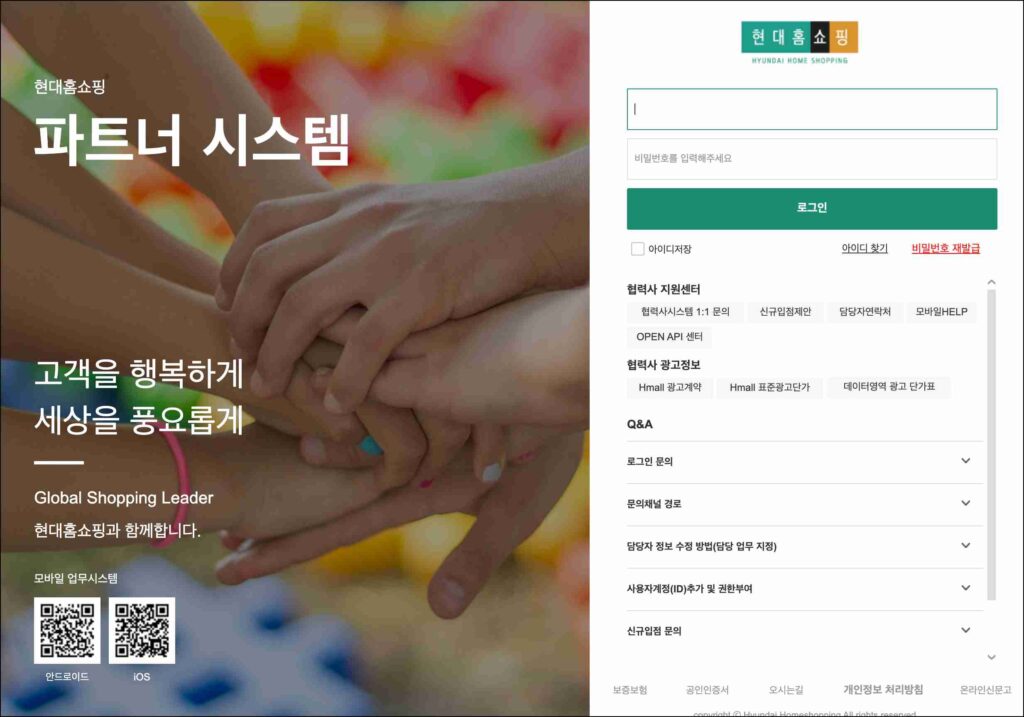Click the iOS QR code
Image resolution: width=1024 pixels, height=717 pixels.
pos(142,630)
